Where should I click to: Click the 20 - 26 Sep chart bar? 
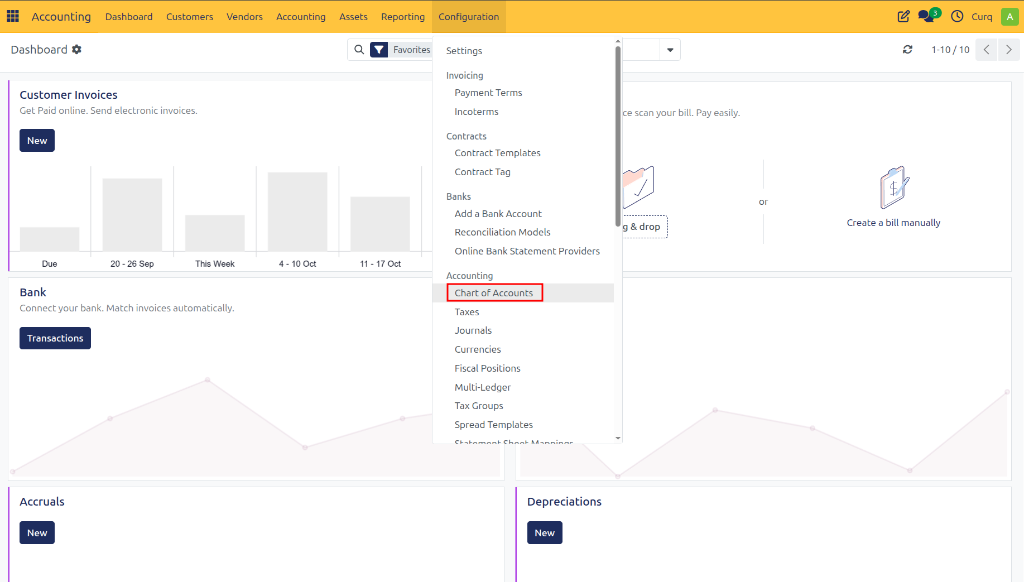click(x=132, y=215)
